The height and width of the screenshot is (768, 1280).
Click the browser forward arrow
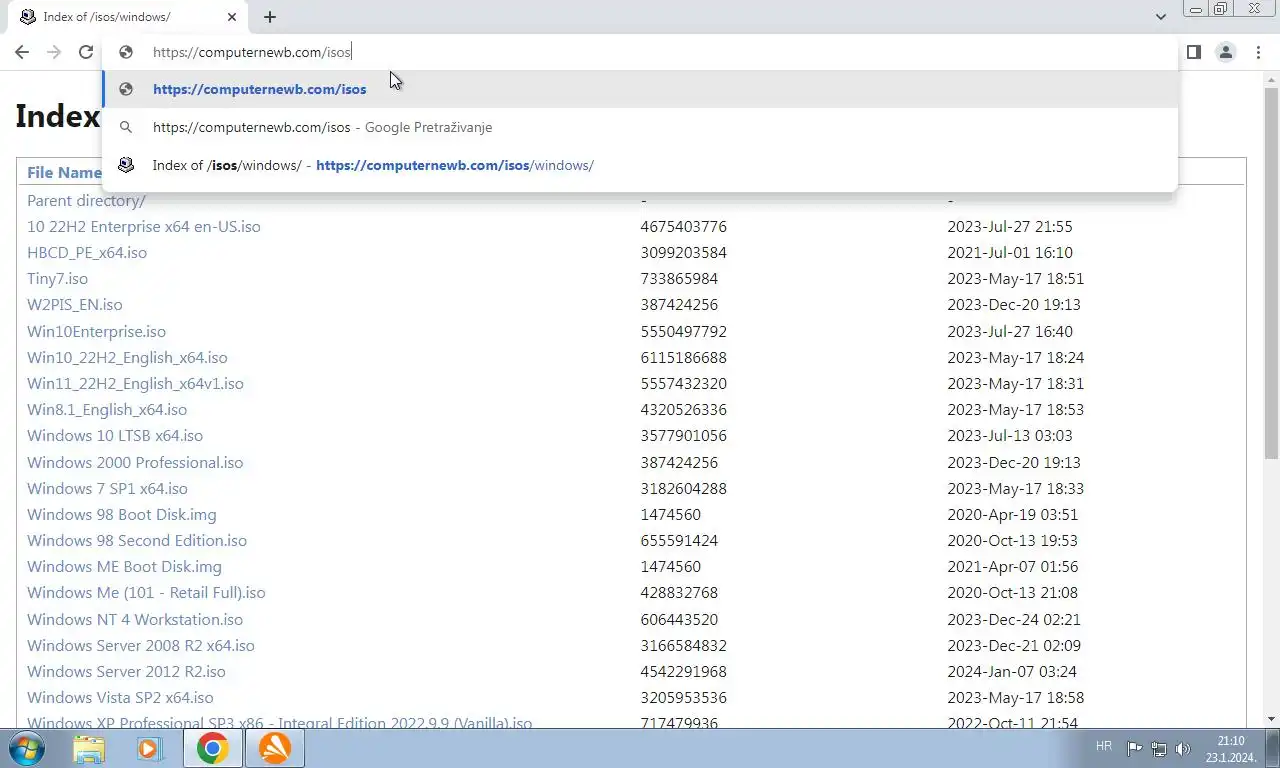click(54, 52)
